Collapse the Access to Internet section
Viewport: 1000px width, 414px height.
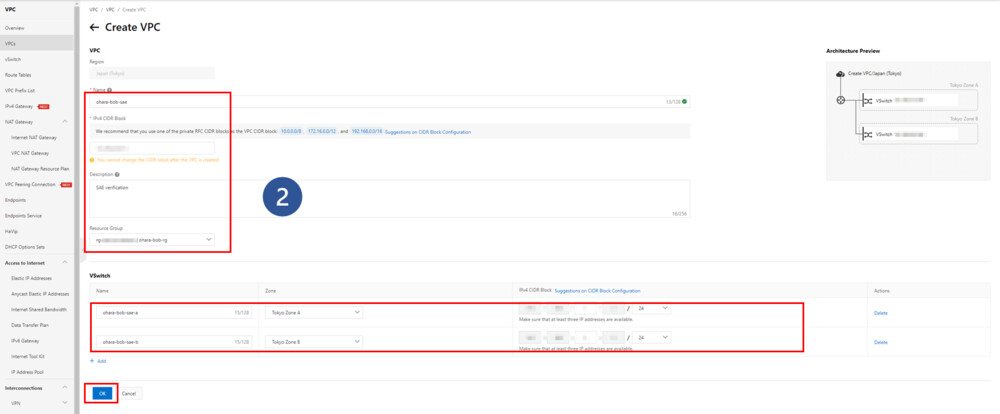tap(65, 263)
